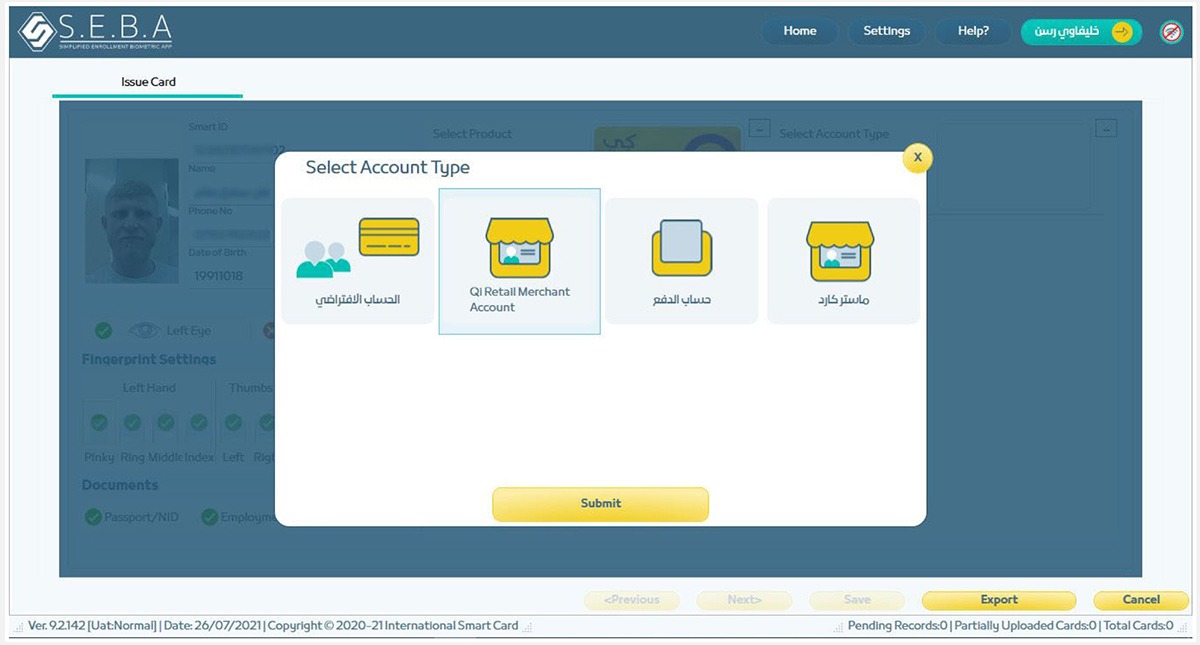
Task: Click the Partially Uploaded Cards:0 status
Action: coord(1025,626)
